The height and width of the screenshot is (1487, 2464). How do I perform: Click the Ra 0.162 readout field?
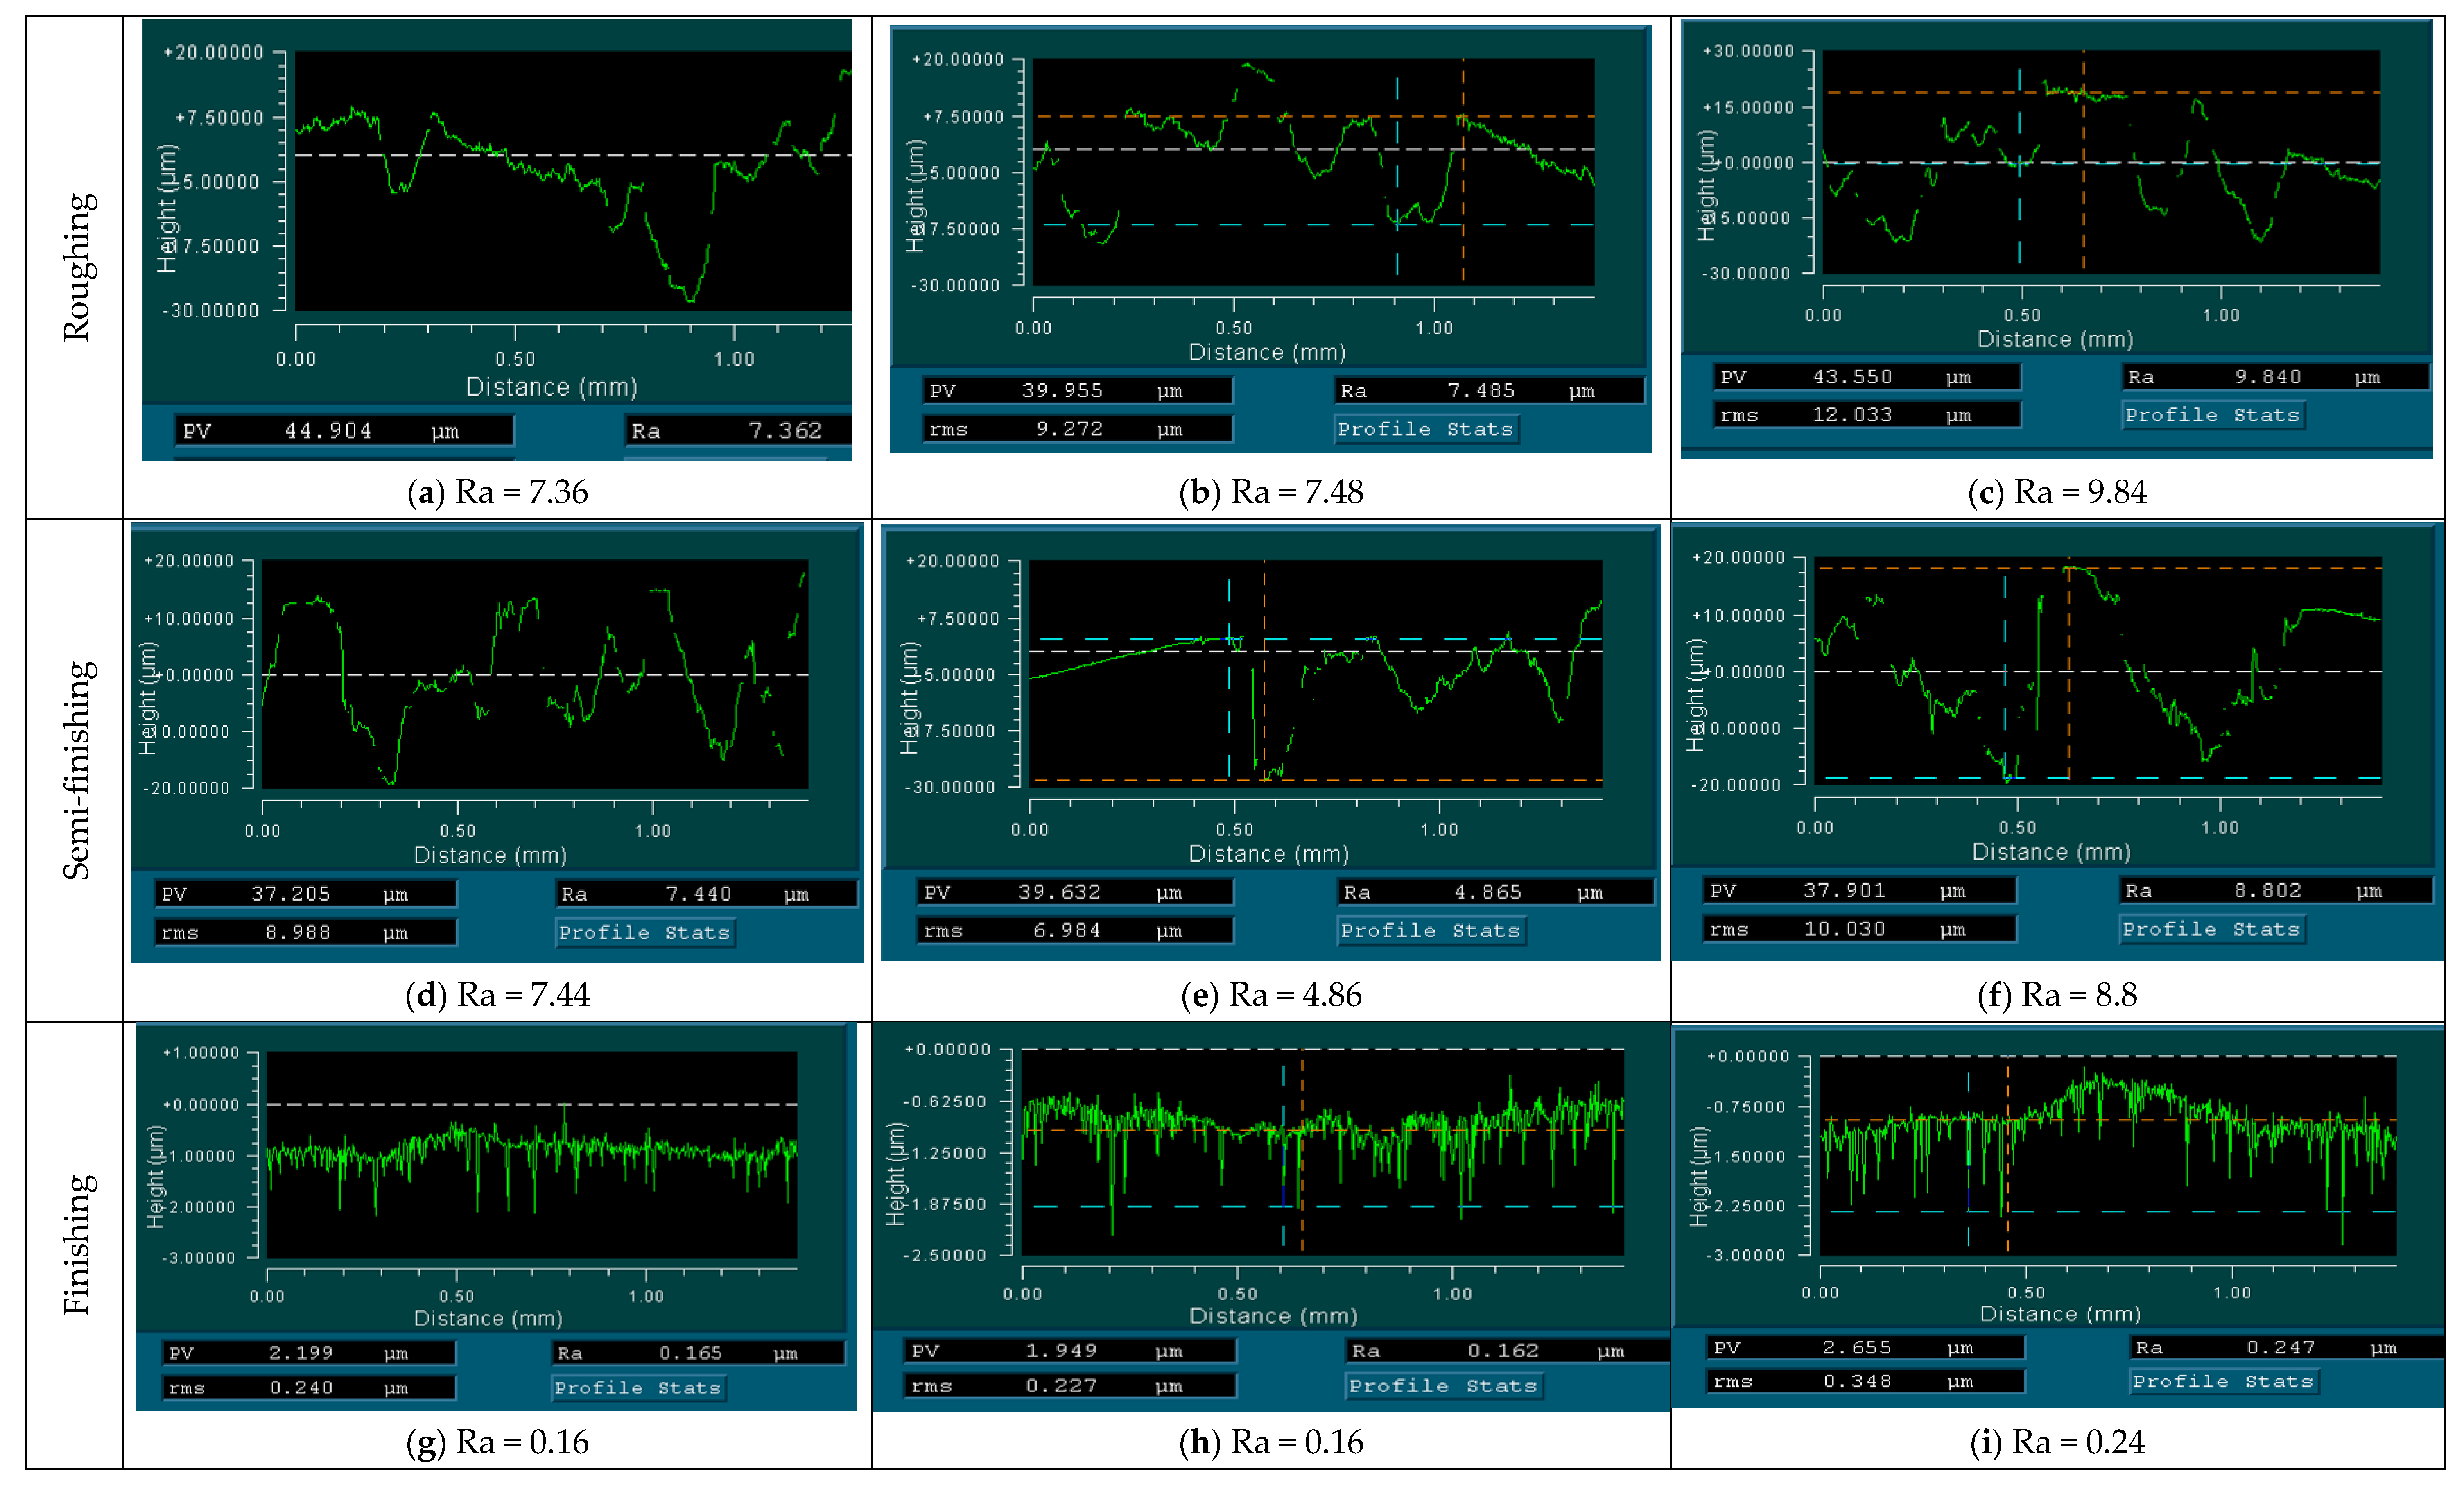coord(1505,1351)
